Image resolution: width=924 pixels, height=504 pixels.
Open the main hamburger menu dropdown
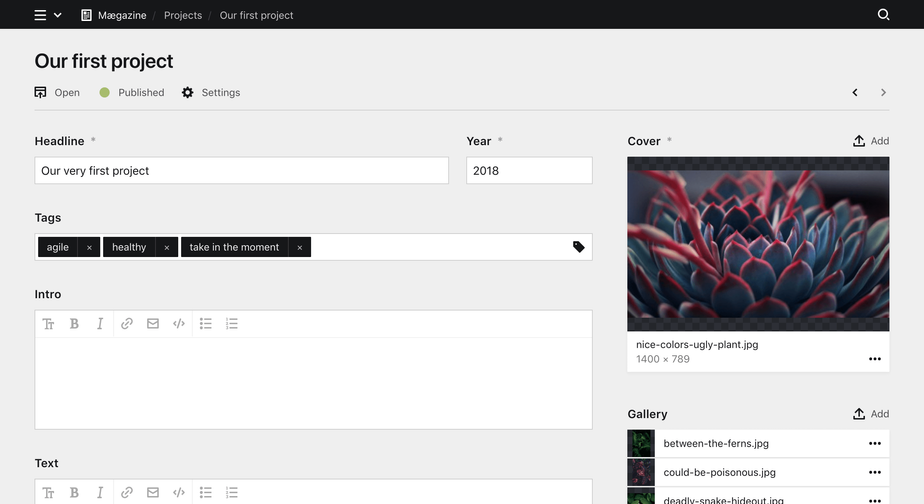(x=47, y=15)
